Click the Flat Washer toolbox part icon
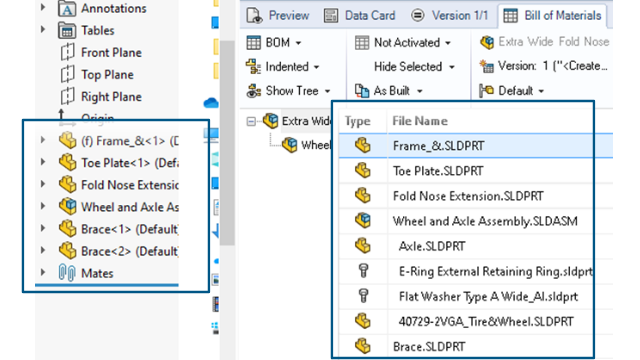640x360 pixels. [x=363, y=296]
